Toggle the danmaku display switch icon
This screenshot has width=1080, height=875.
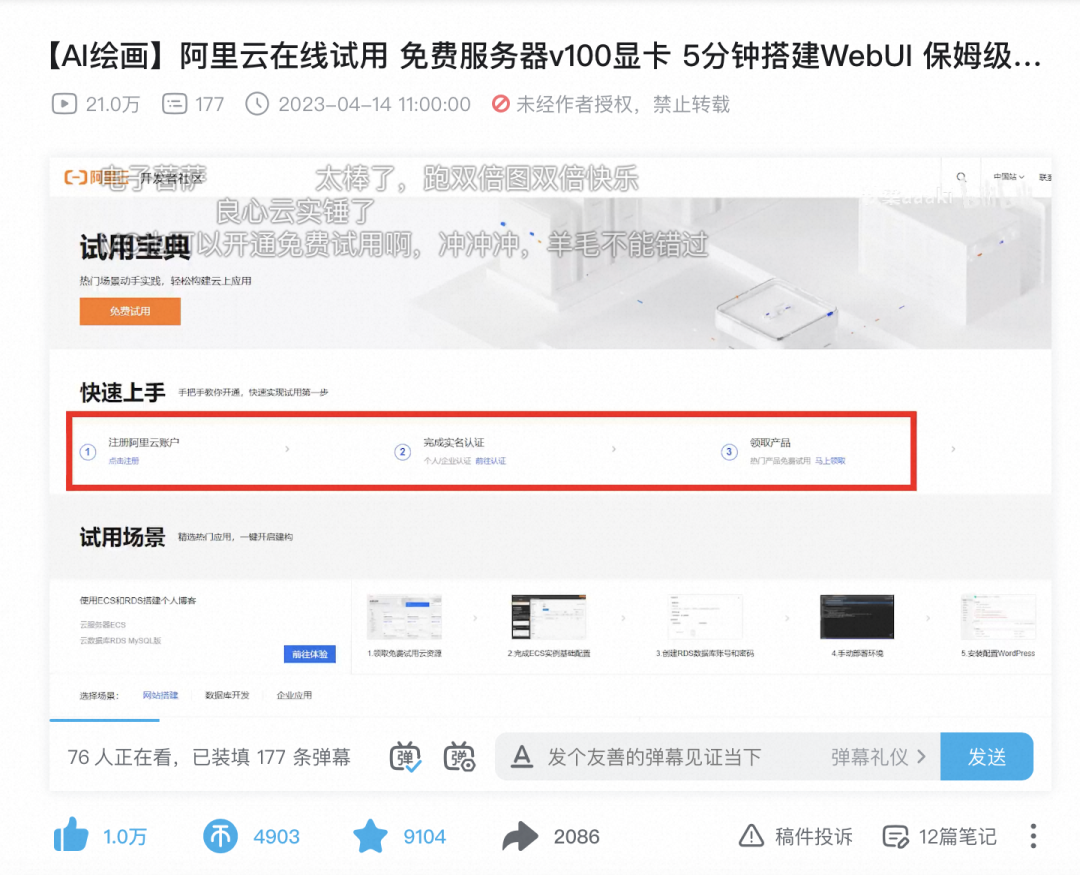coord(406,756)
